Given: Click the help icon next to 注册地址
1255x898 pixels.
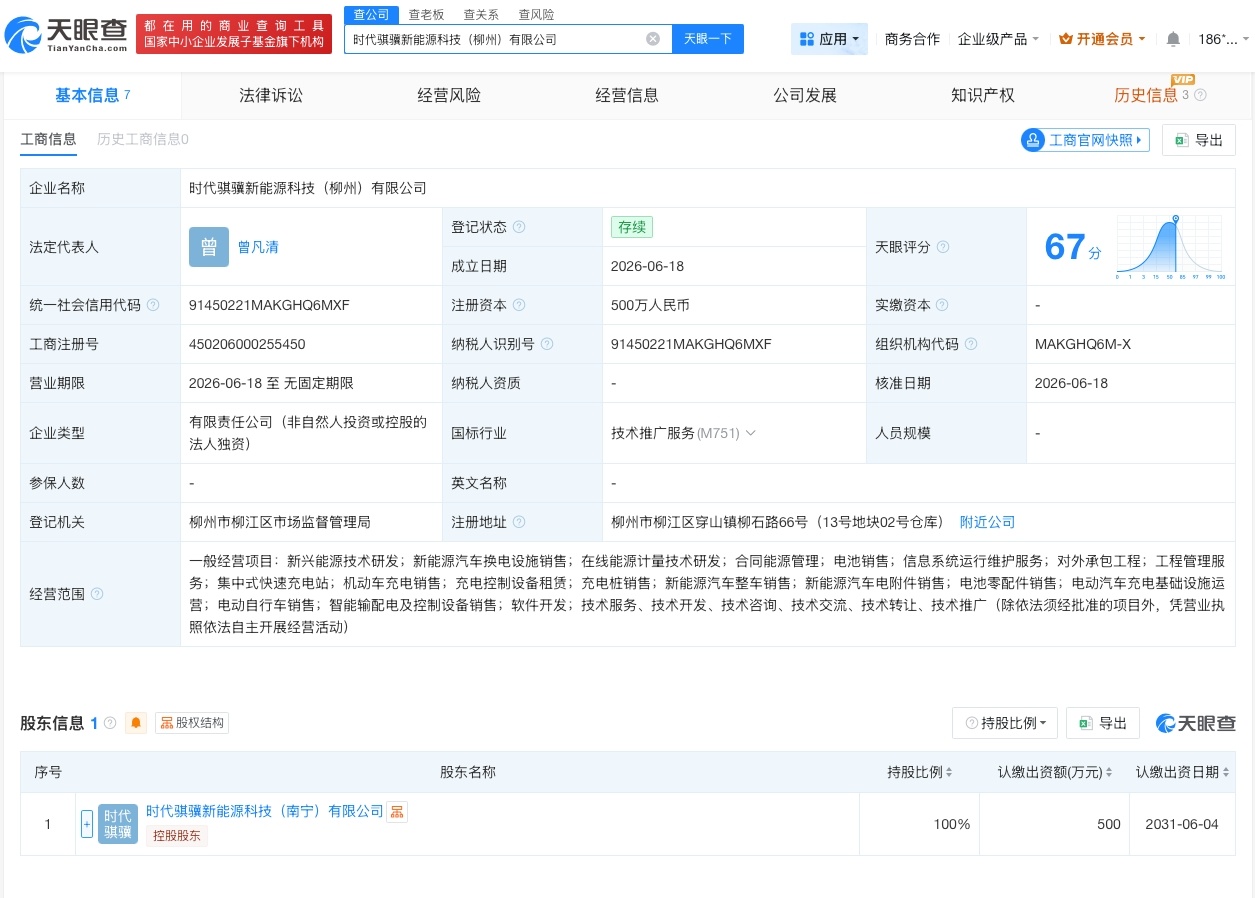Looking at the screenshot, I should pyautogui.click(x=519, y=522).
